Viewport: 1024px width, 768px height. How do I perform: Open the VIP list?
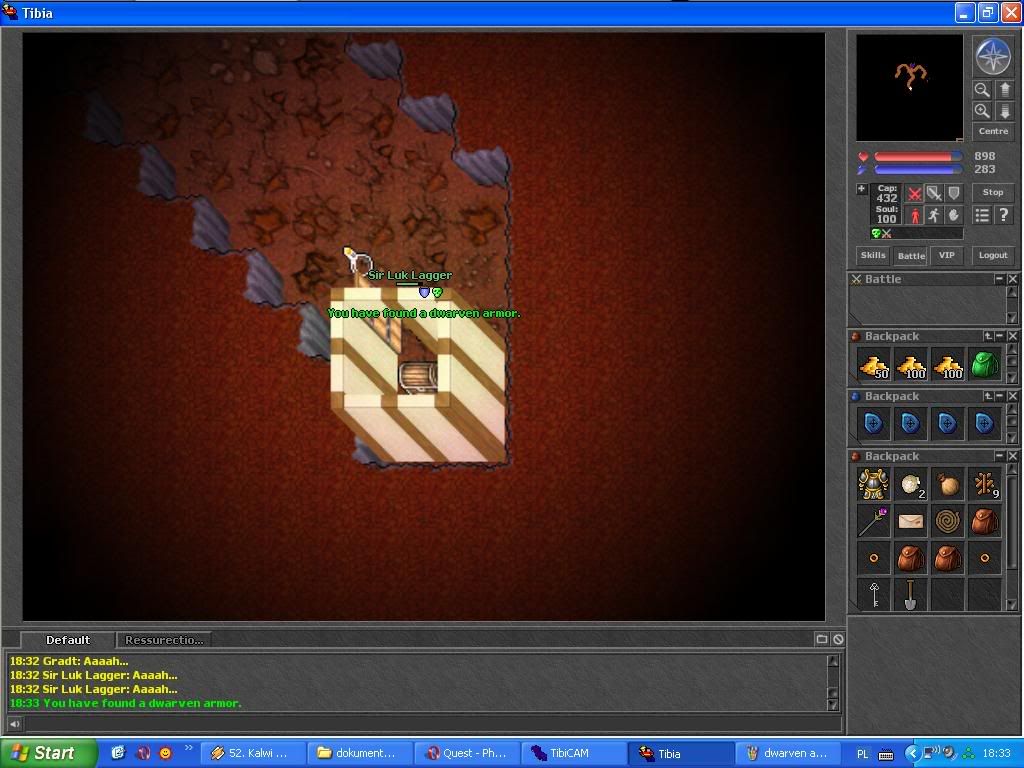click(947, 255)
